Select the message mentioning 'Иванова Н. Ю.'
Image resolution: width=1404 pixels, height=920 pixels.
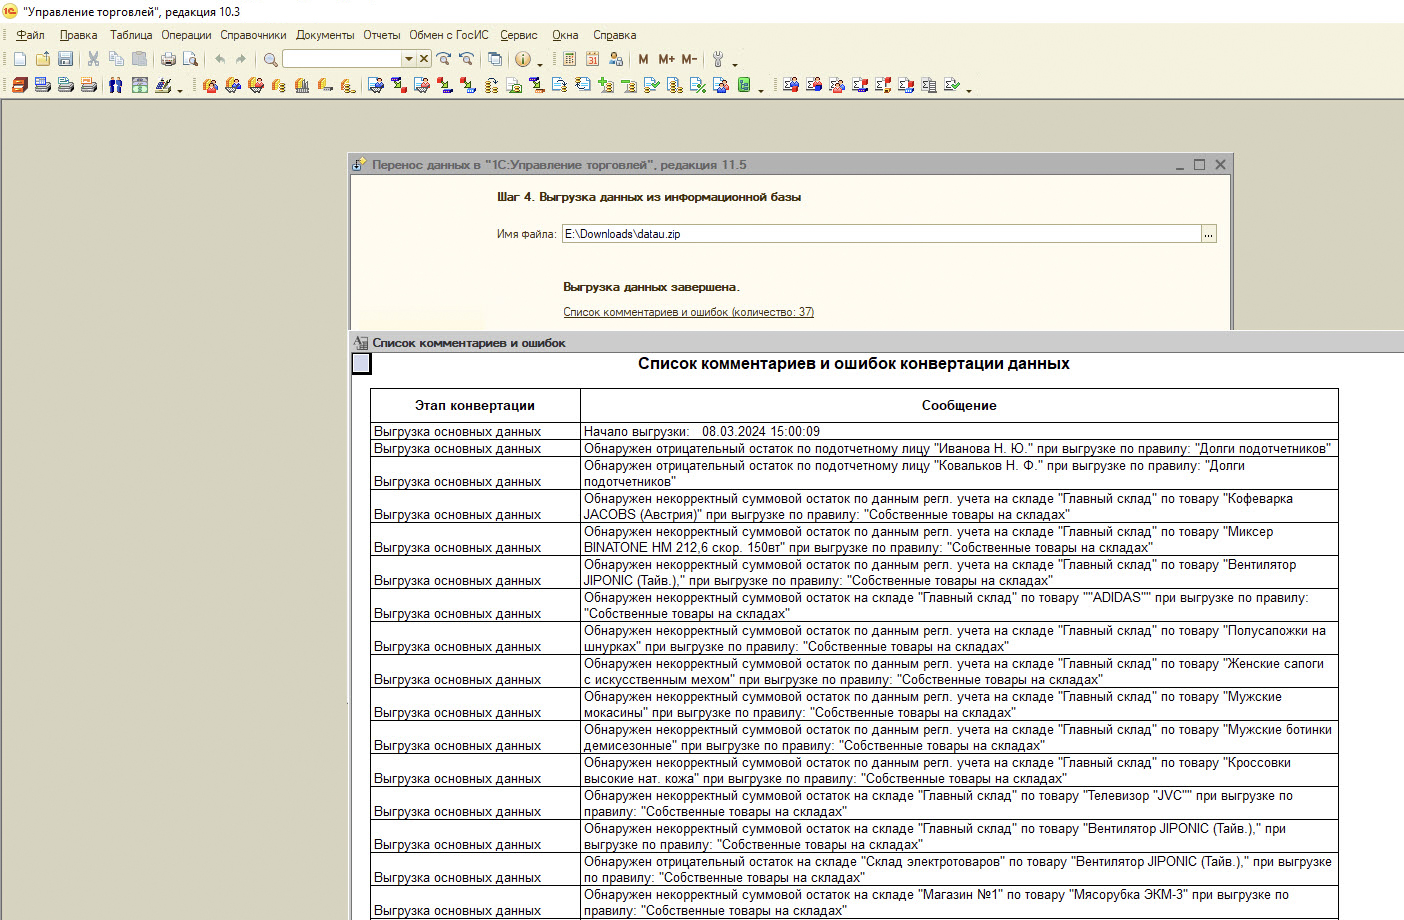point(959,448)
